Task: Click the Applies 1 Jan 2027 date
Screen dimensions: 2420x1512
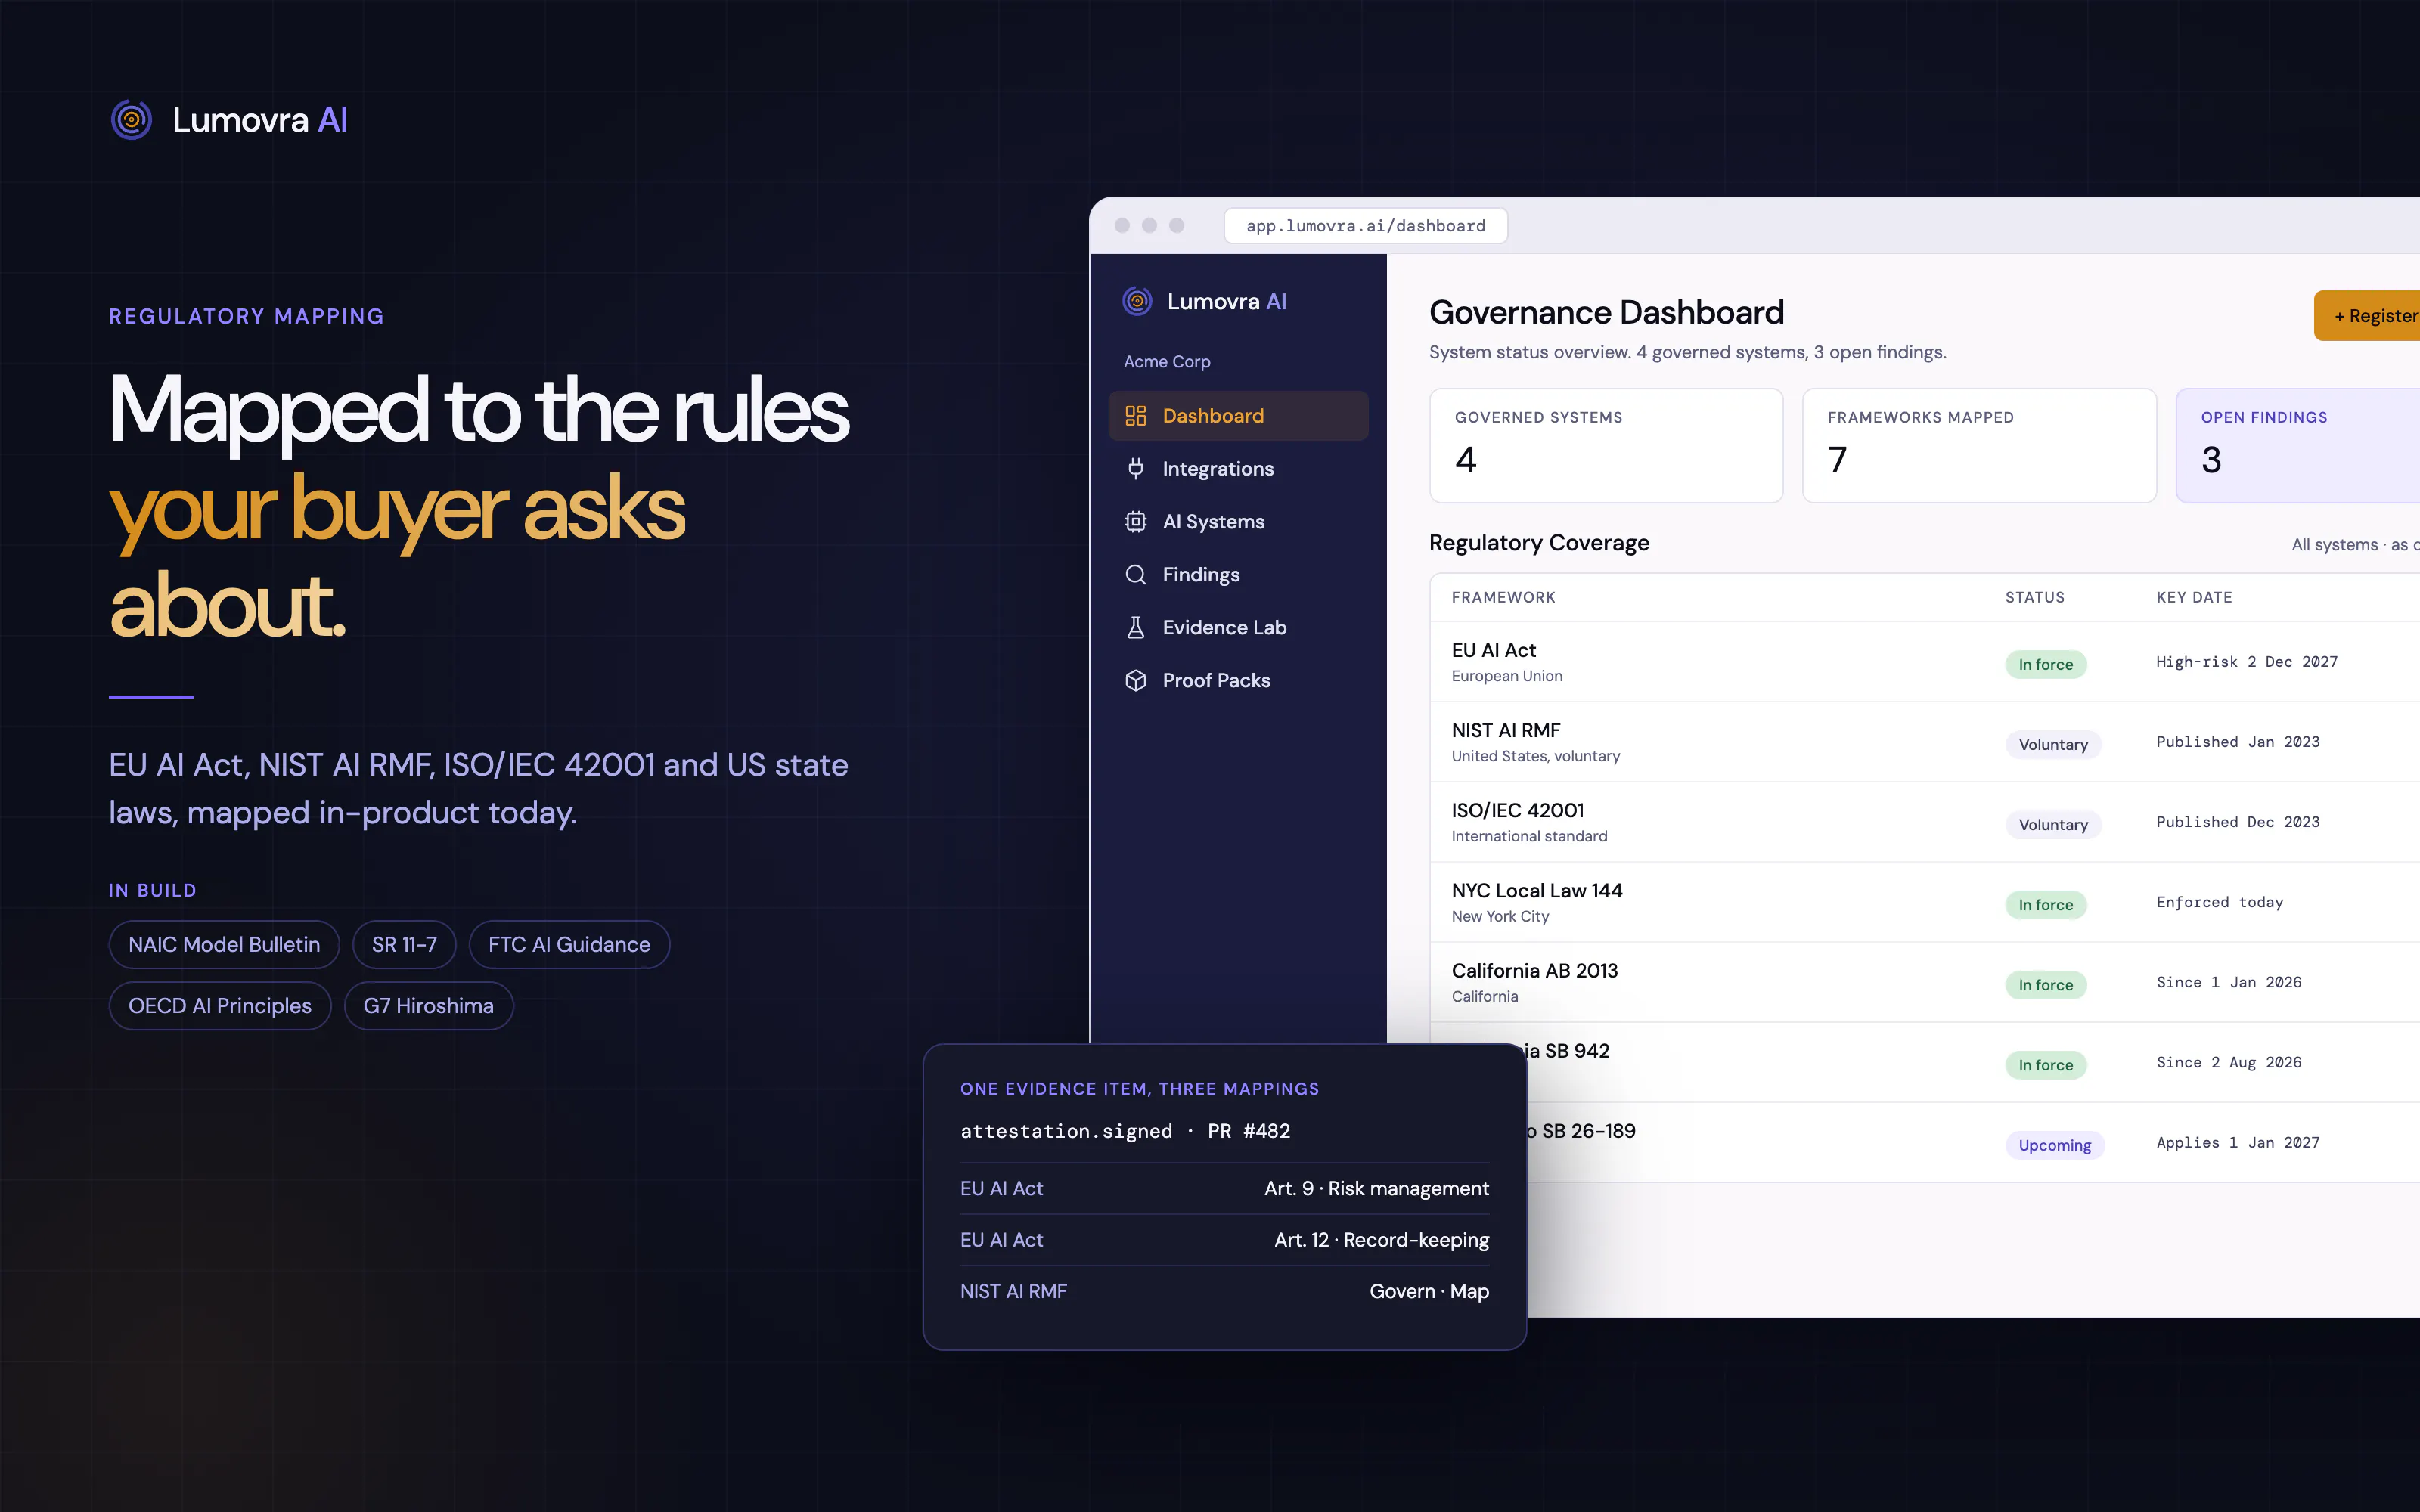Action: coord(2238,1142)
